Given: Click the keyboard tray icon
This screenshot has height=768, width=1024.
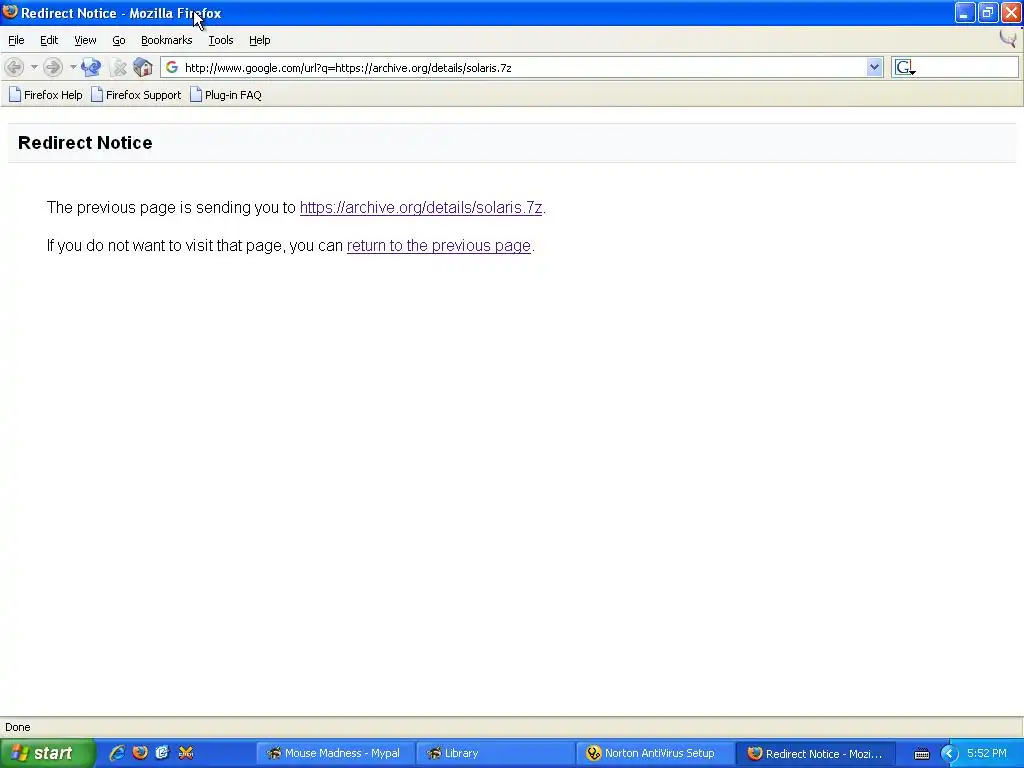Looking at the screenshot, I should [x=922, y=754].
